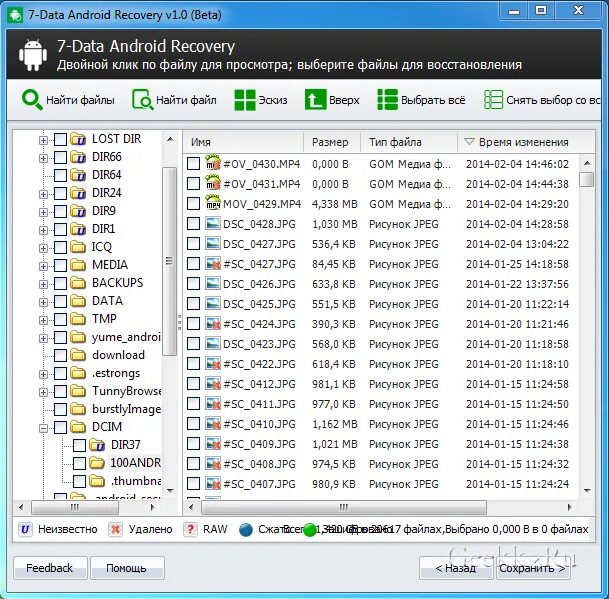Click the Неизвестно legend icon
609x599 pixels.
tap(25, 529)
